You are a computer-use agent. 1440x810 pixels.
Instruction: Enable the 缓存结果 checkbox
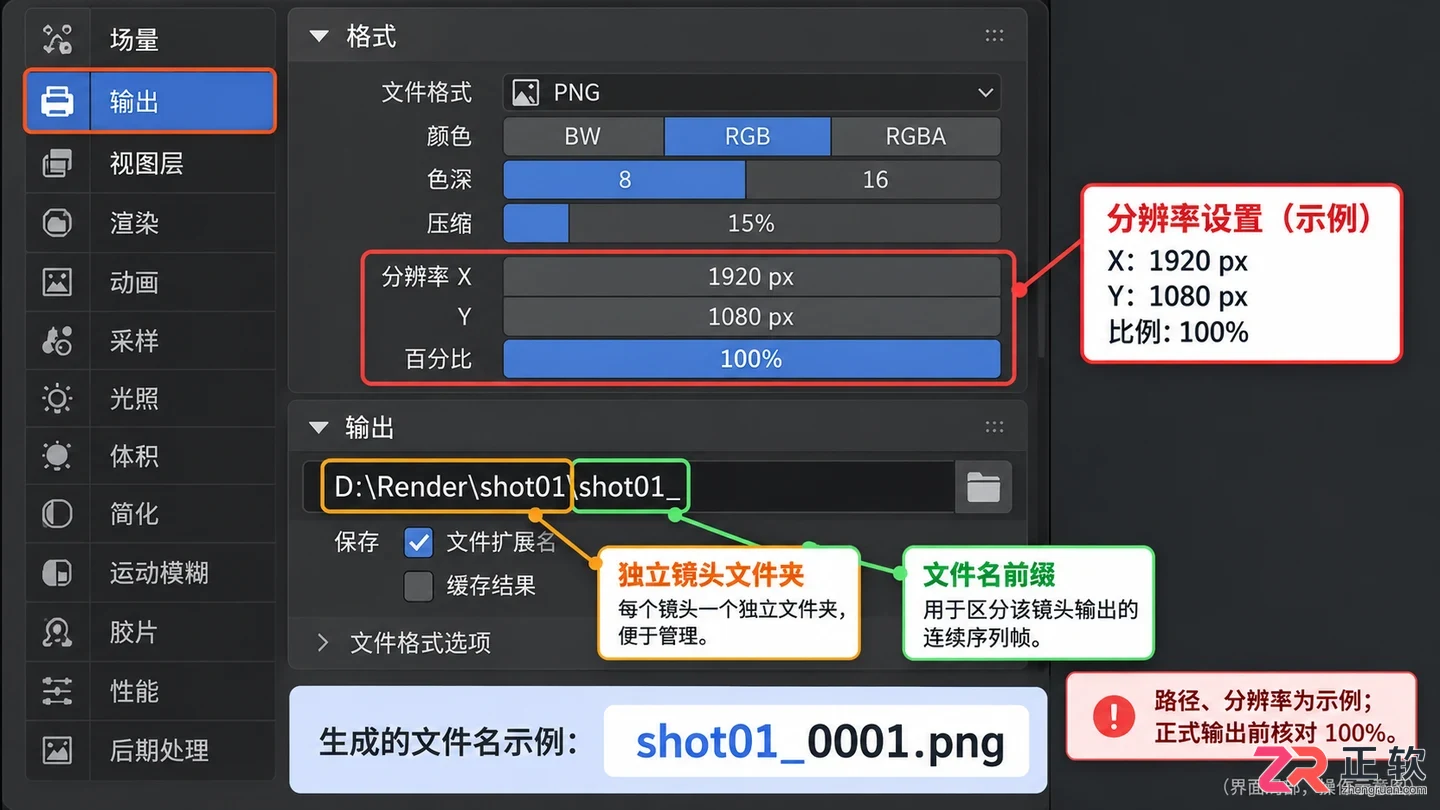(x=418, y=586)
